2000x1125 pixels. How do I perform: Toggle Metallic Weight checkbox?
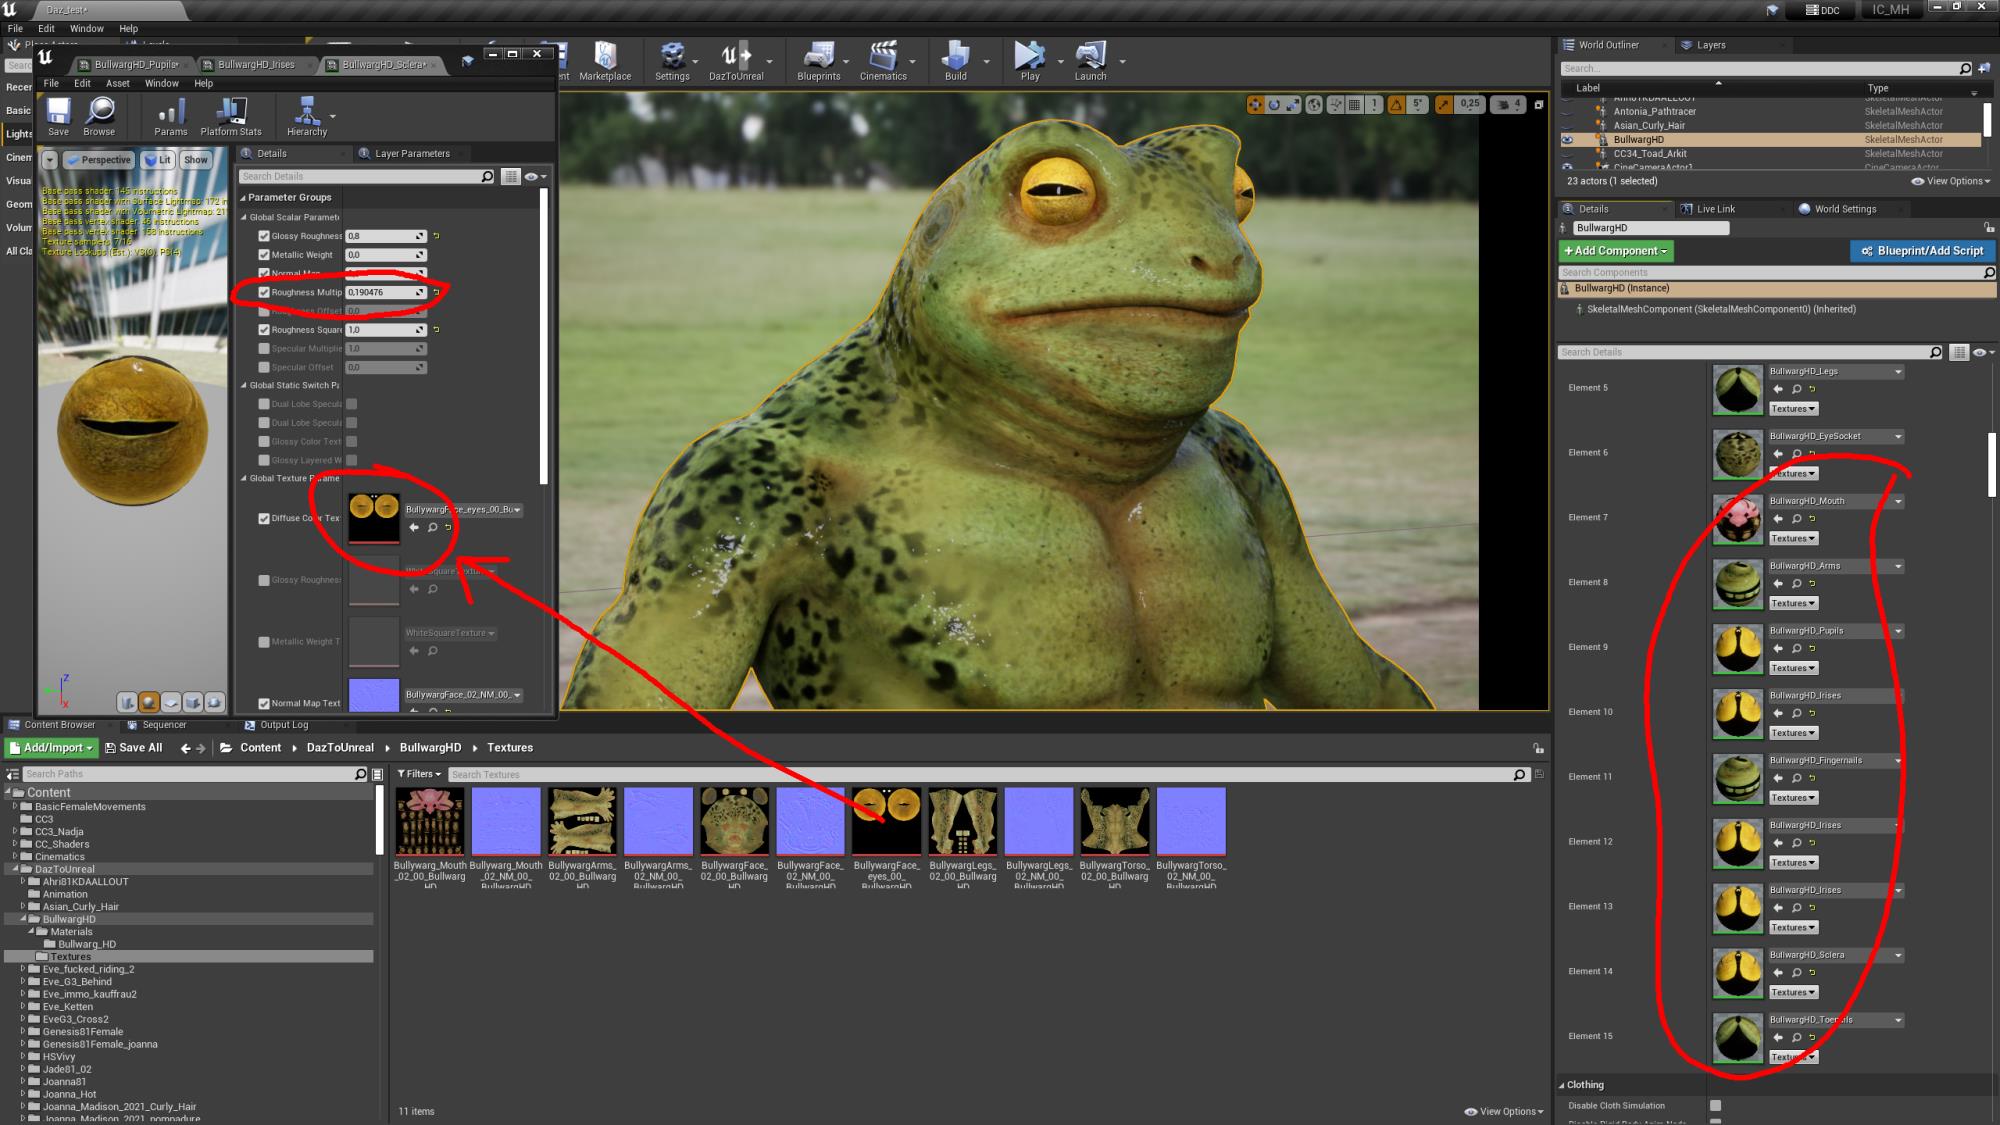tap(264, 255)
